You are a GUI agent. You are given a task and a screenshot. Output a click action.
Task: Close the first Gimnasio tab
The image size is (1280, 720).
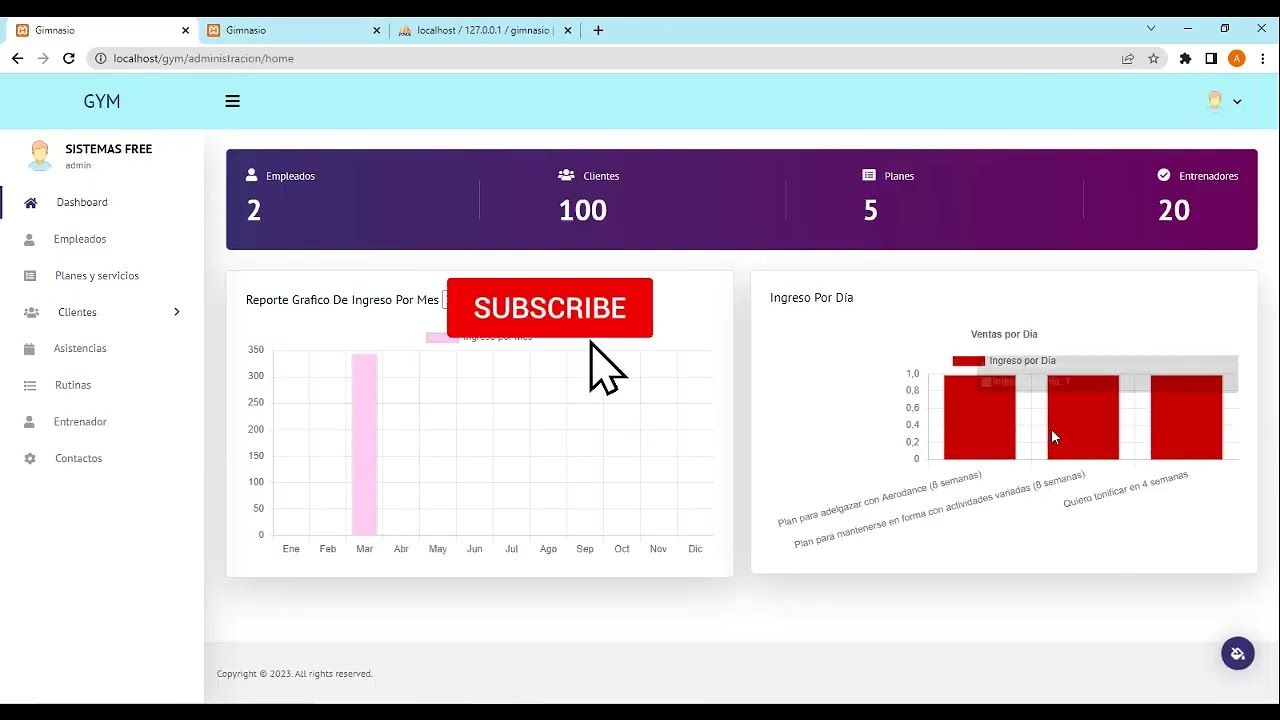click(x=185, y=30)
